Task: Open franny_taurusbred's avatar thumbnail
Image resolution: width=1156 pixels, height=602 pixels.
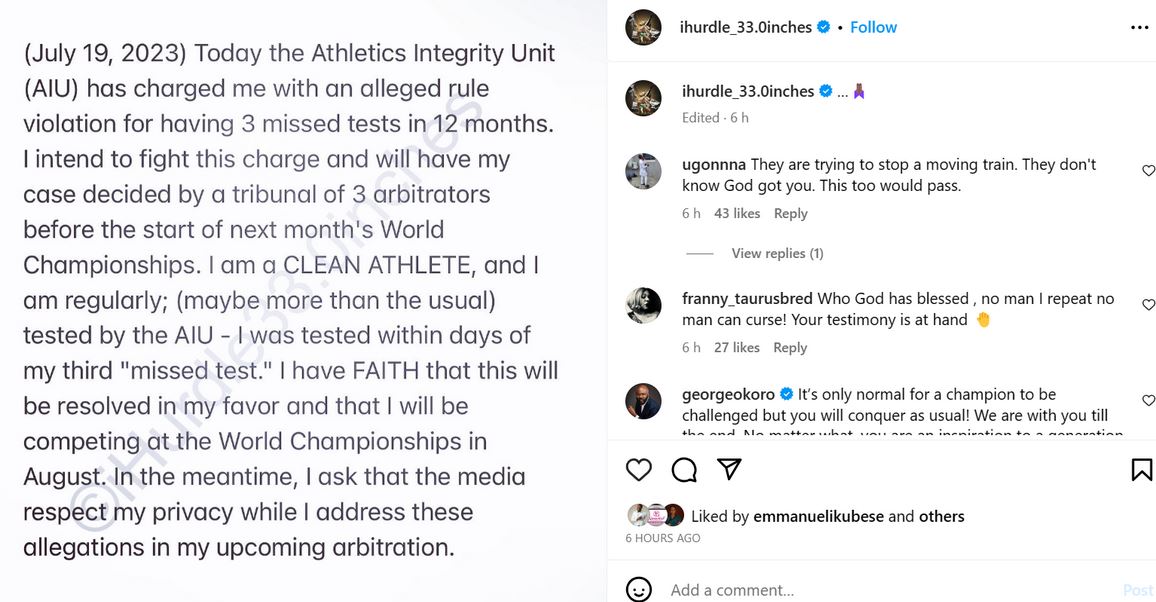Action: pos(643,305)
